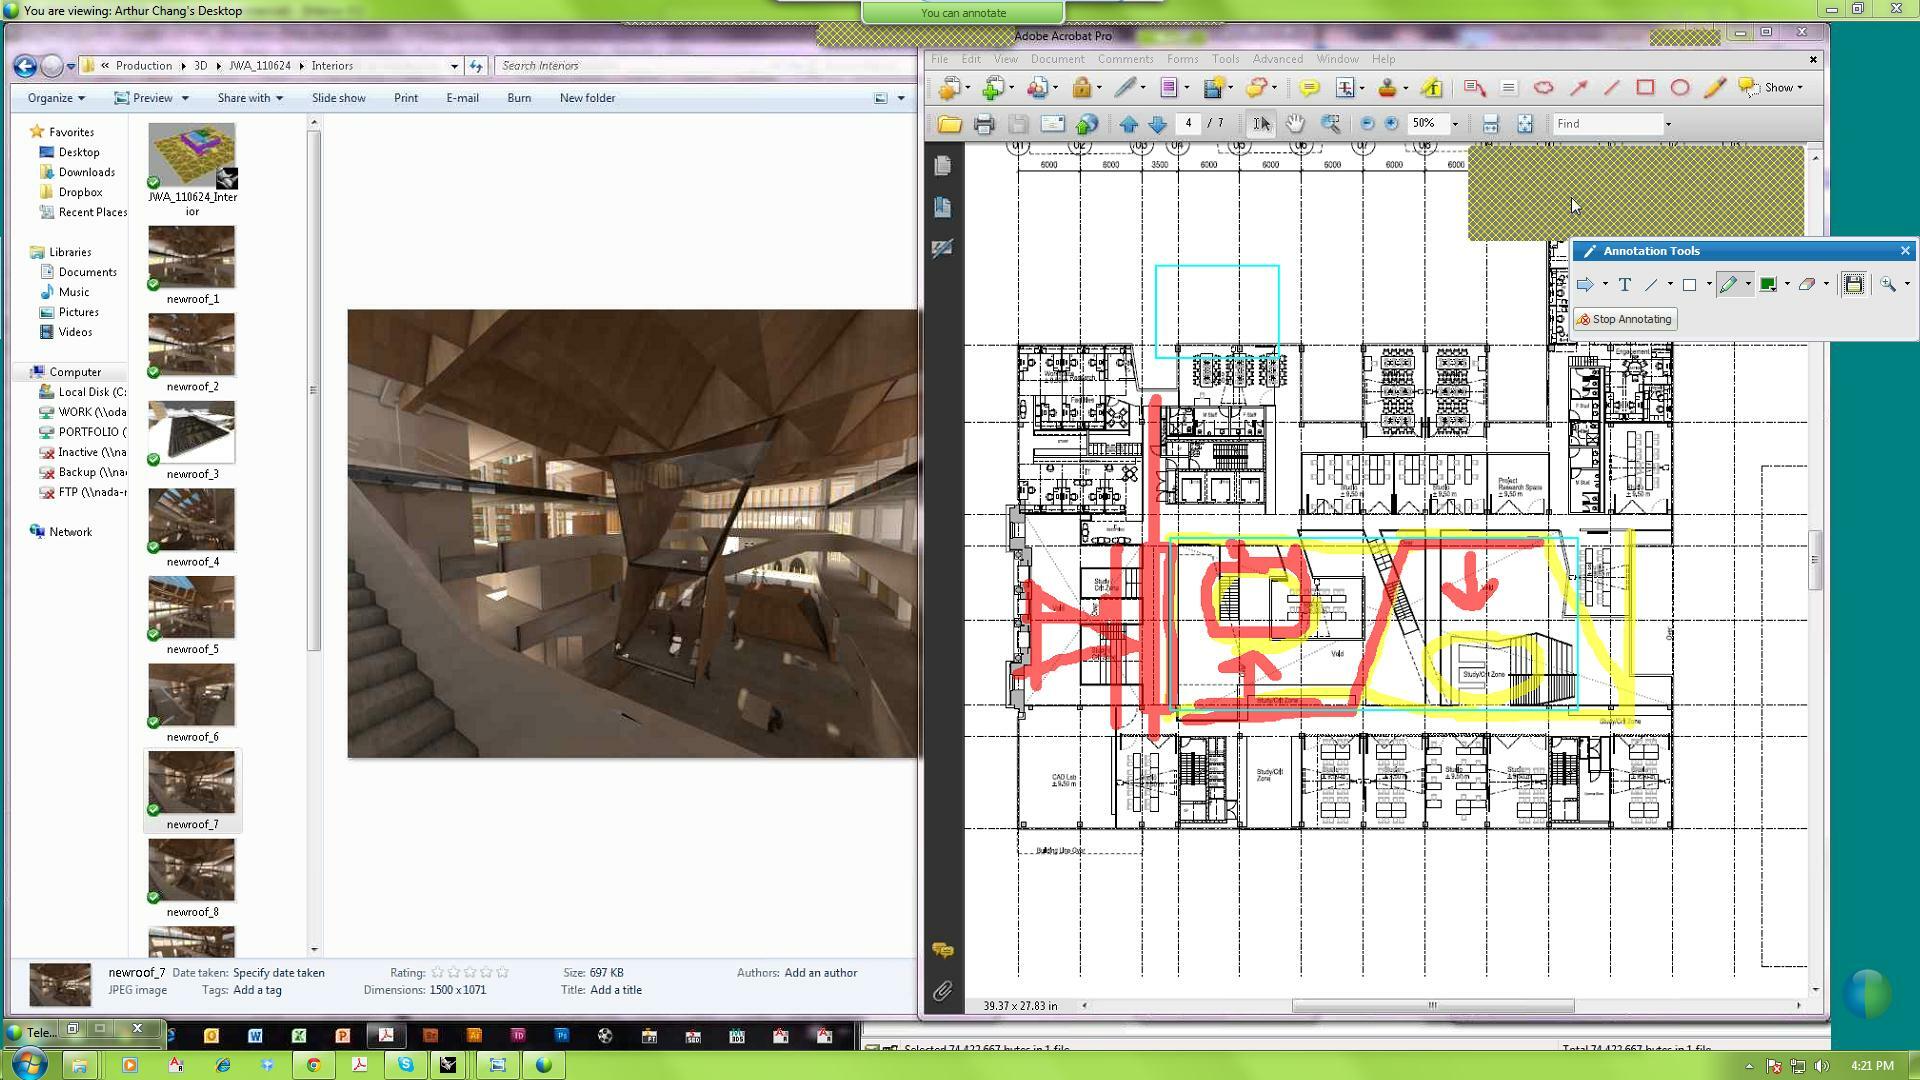Open the green annotation color picker

pos(1768,285)
